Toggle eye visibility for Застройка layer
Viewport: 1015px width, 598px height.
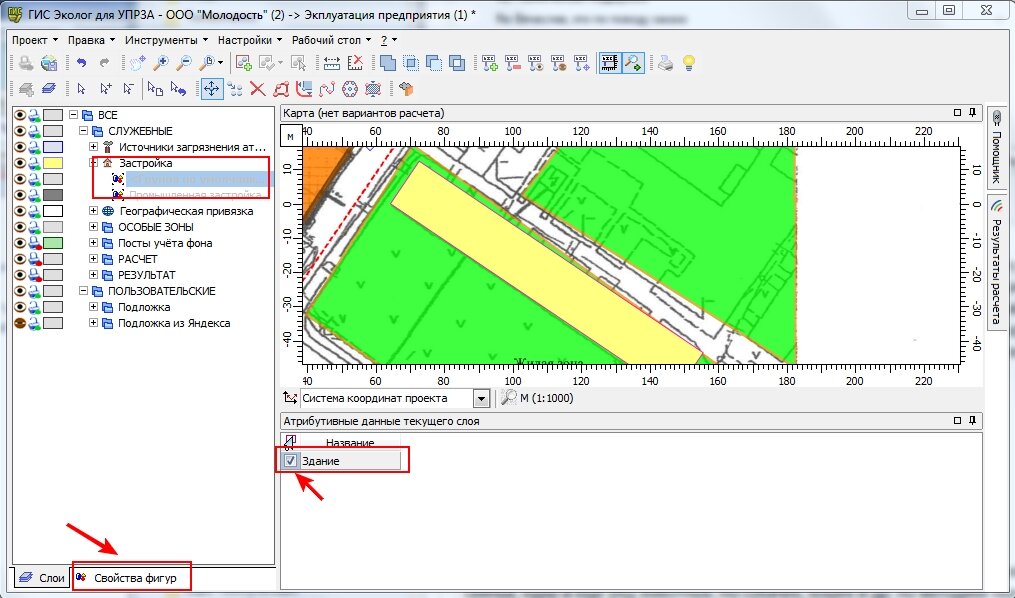click(x=19, y=163)
